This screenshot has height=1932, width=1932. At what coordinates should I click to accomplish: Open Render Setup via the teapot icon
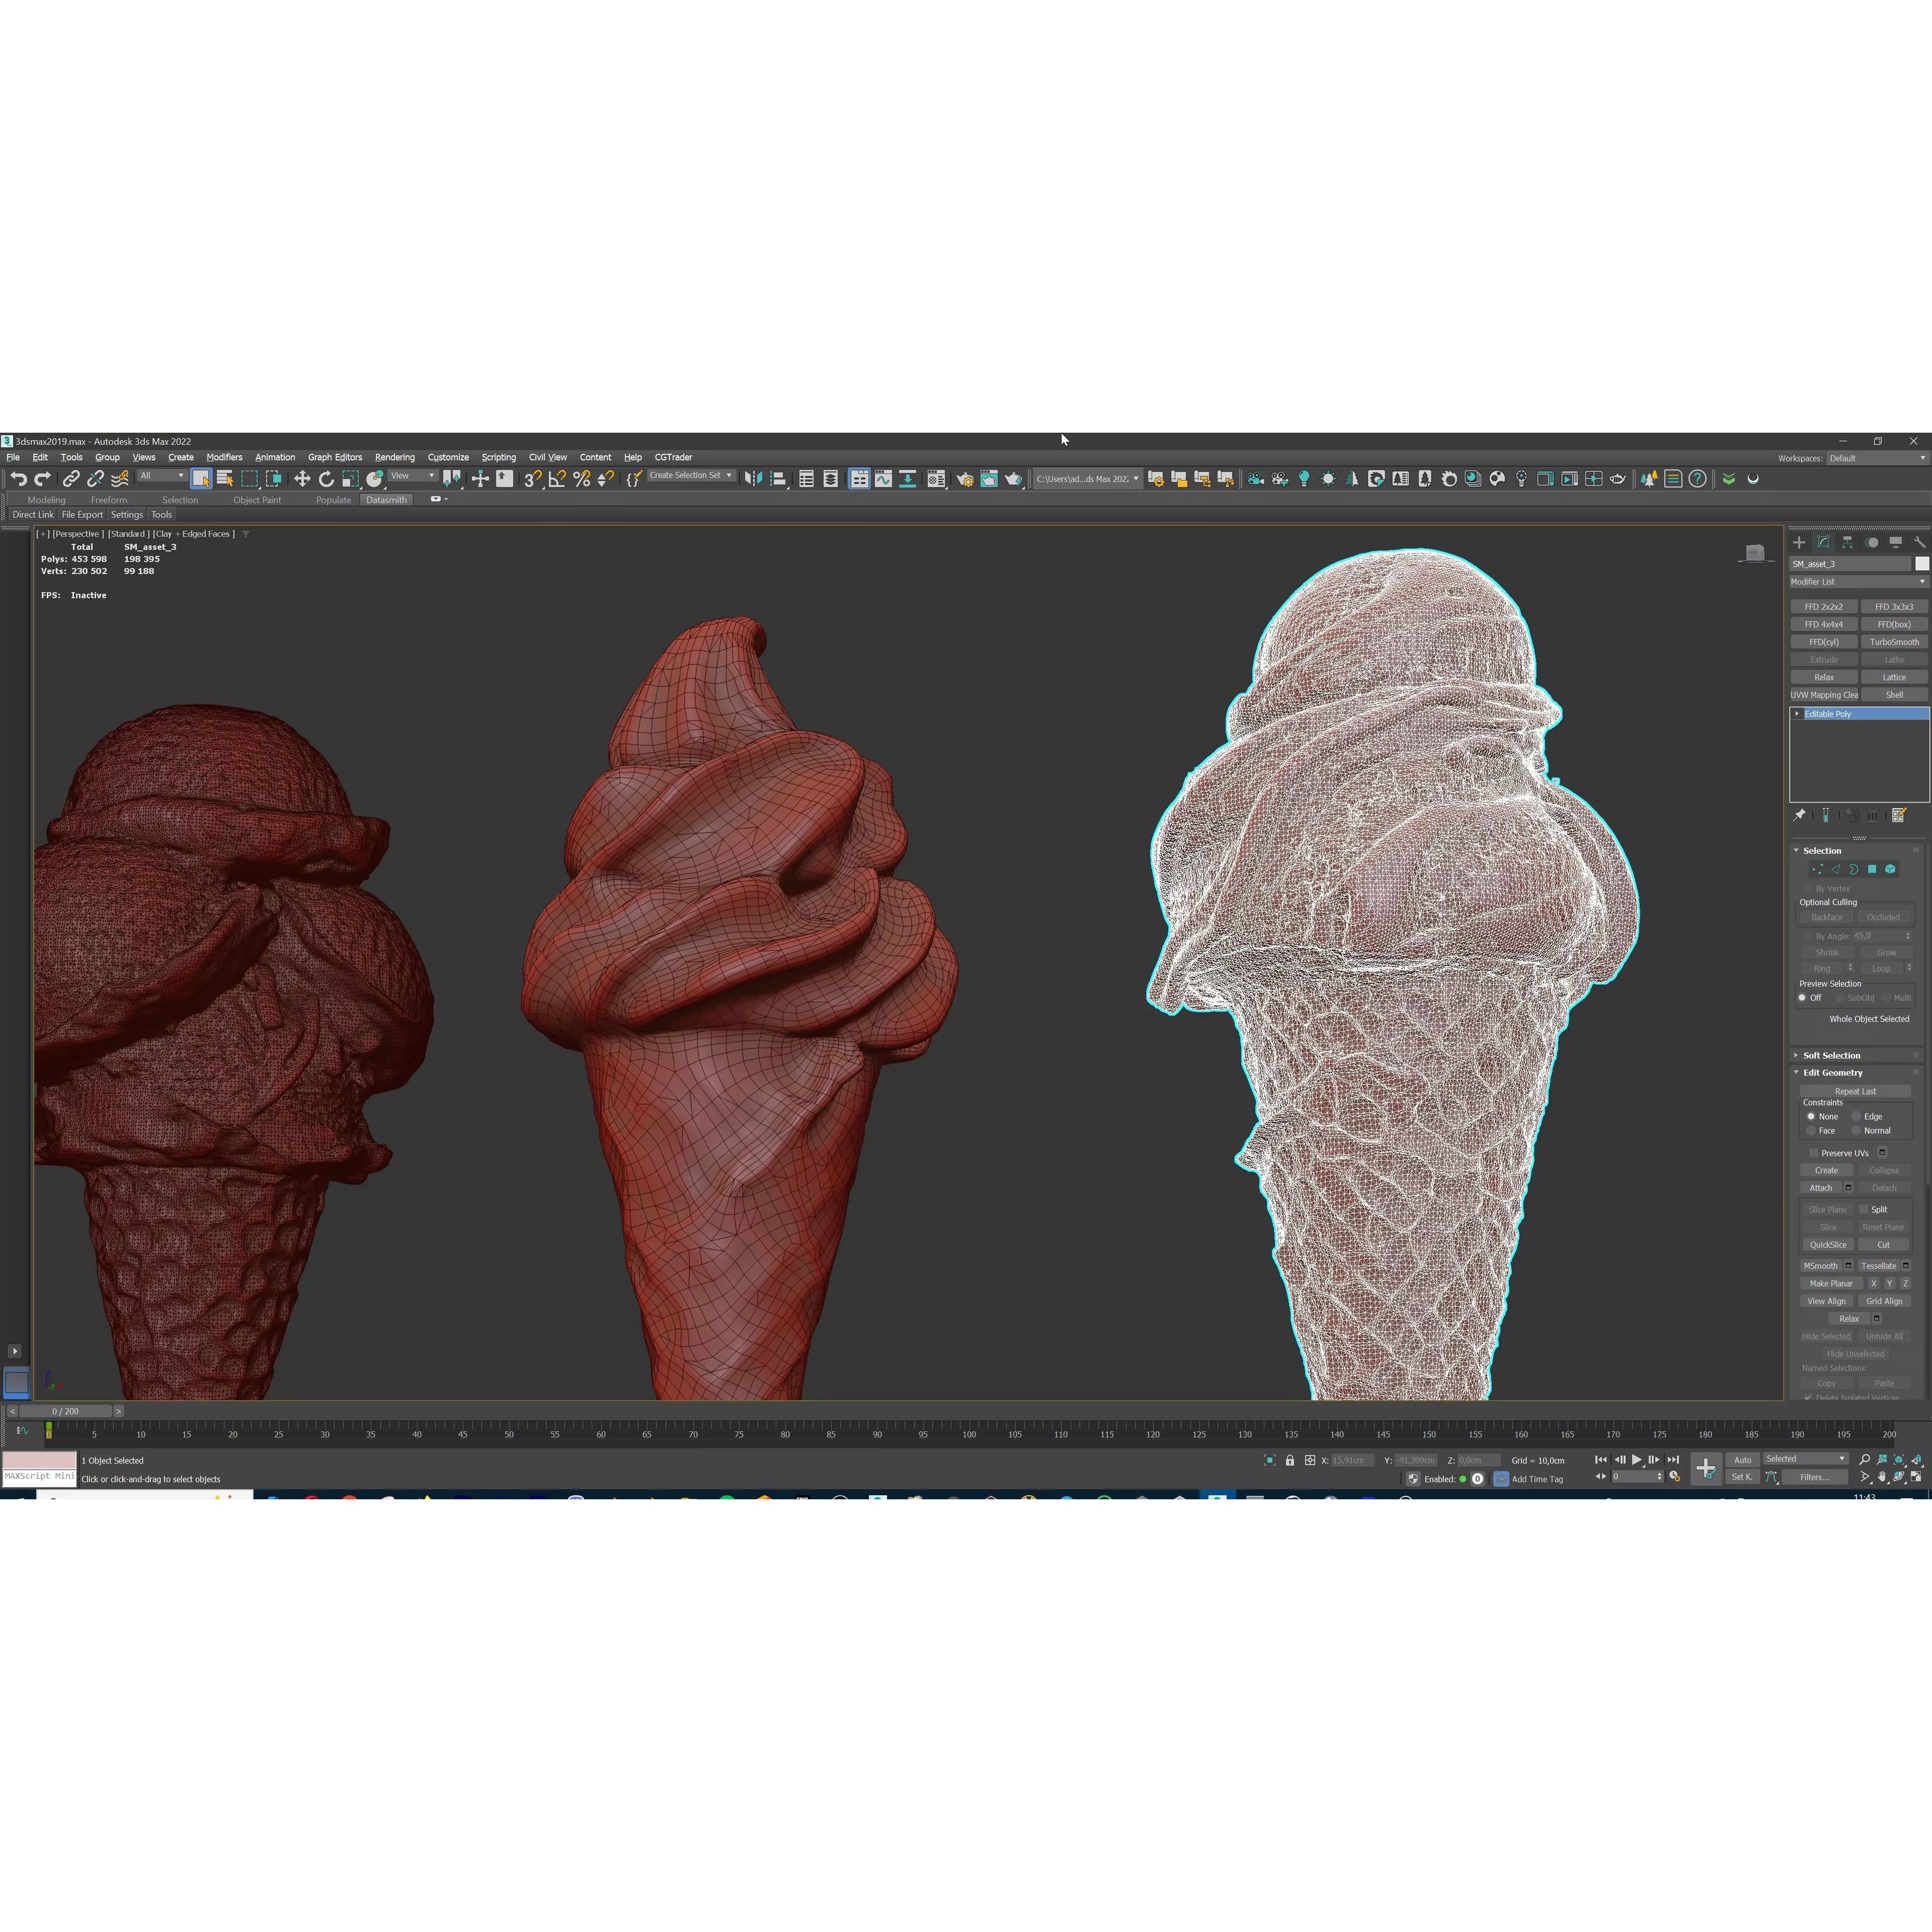[965, 480]
